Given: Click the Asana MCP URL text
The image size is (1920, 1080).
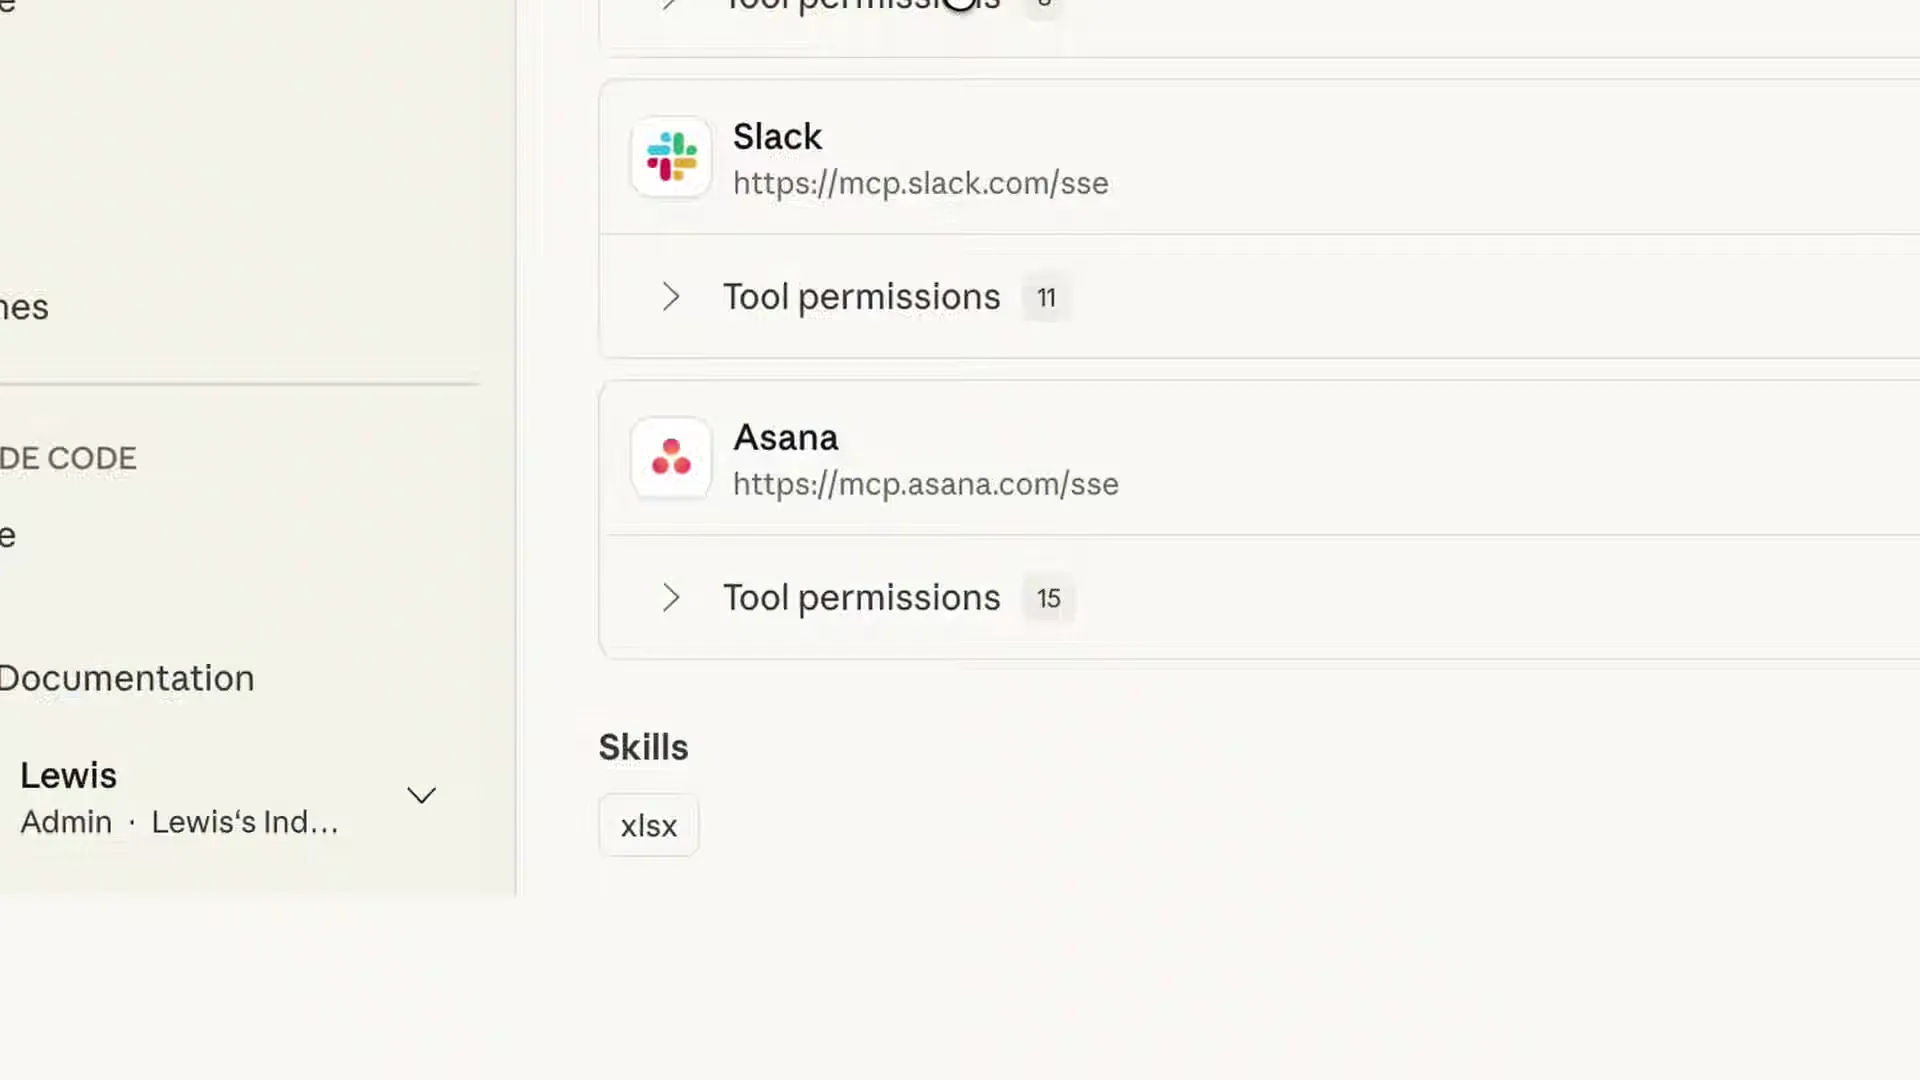Looking at the screenshot, I should click(x=925, y=484).
